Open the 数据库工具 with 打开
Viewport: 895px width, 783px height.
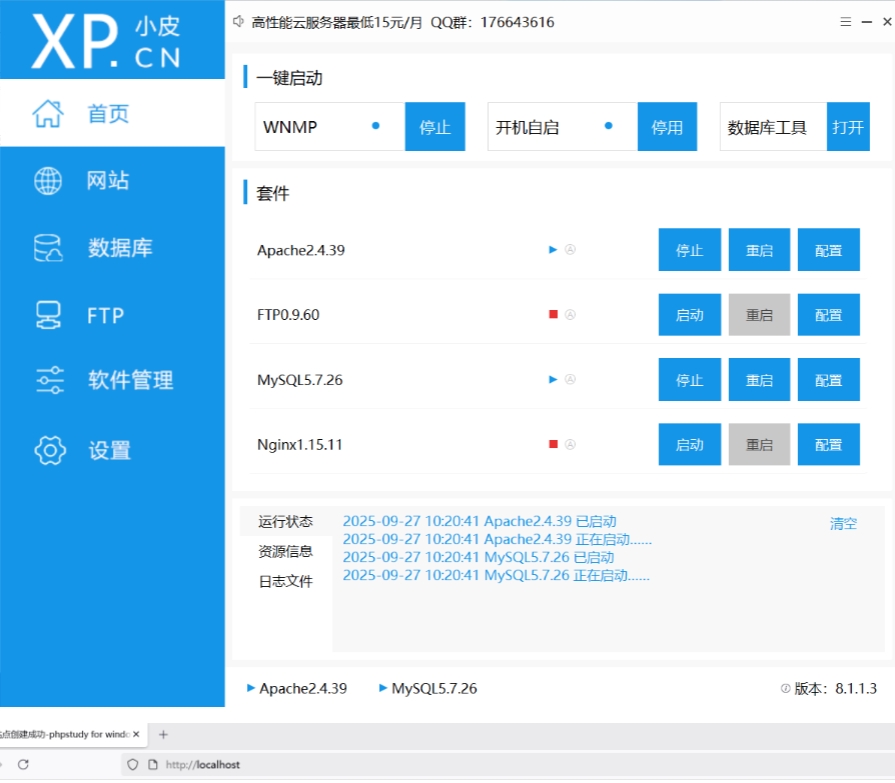pos(848,127)
